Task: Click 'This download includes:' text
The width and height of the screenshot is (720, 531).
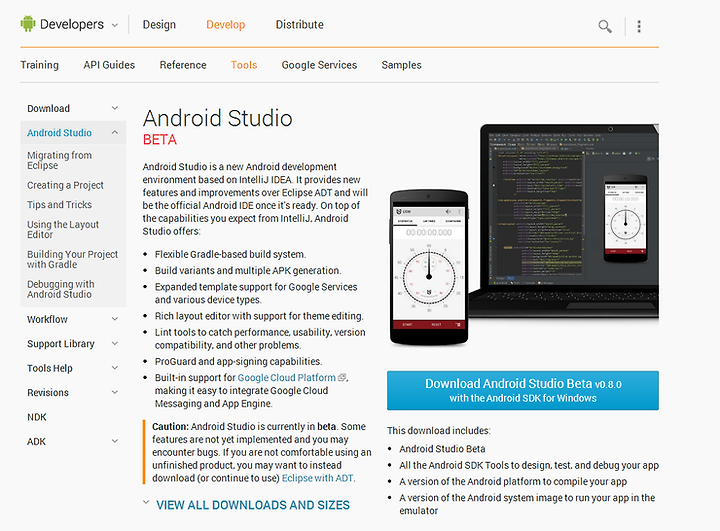Action: (x=439, y=430)
